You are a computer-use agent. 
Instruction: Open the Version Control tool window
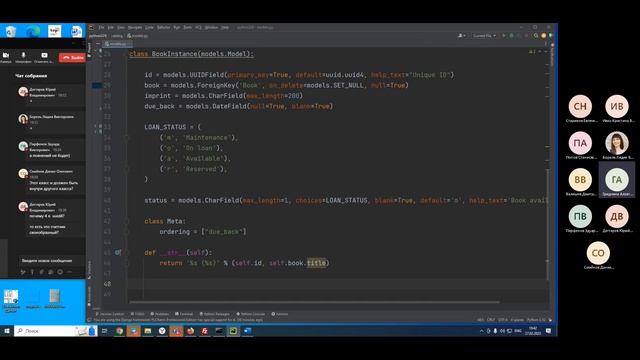coord(110,314)
